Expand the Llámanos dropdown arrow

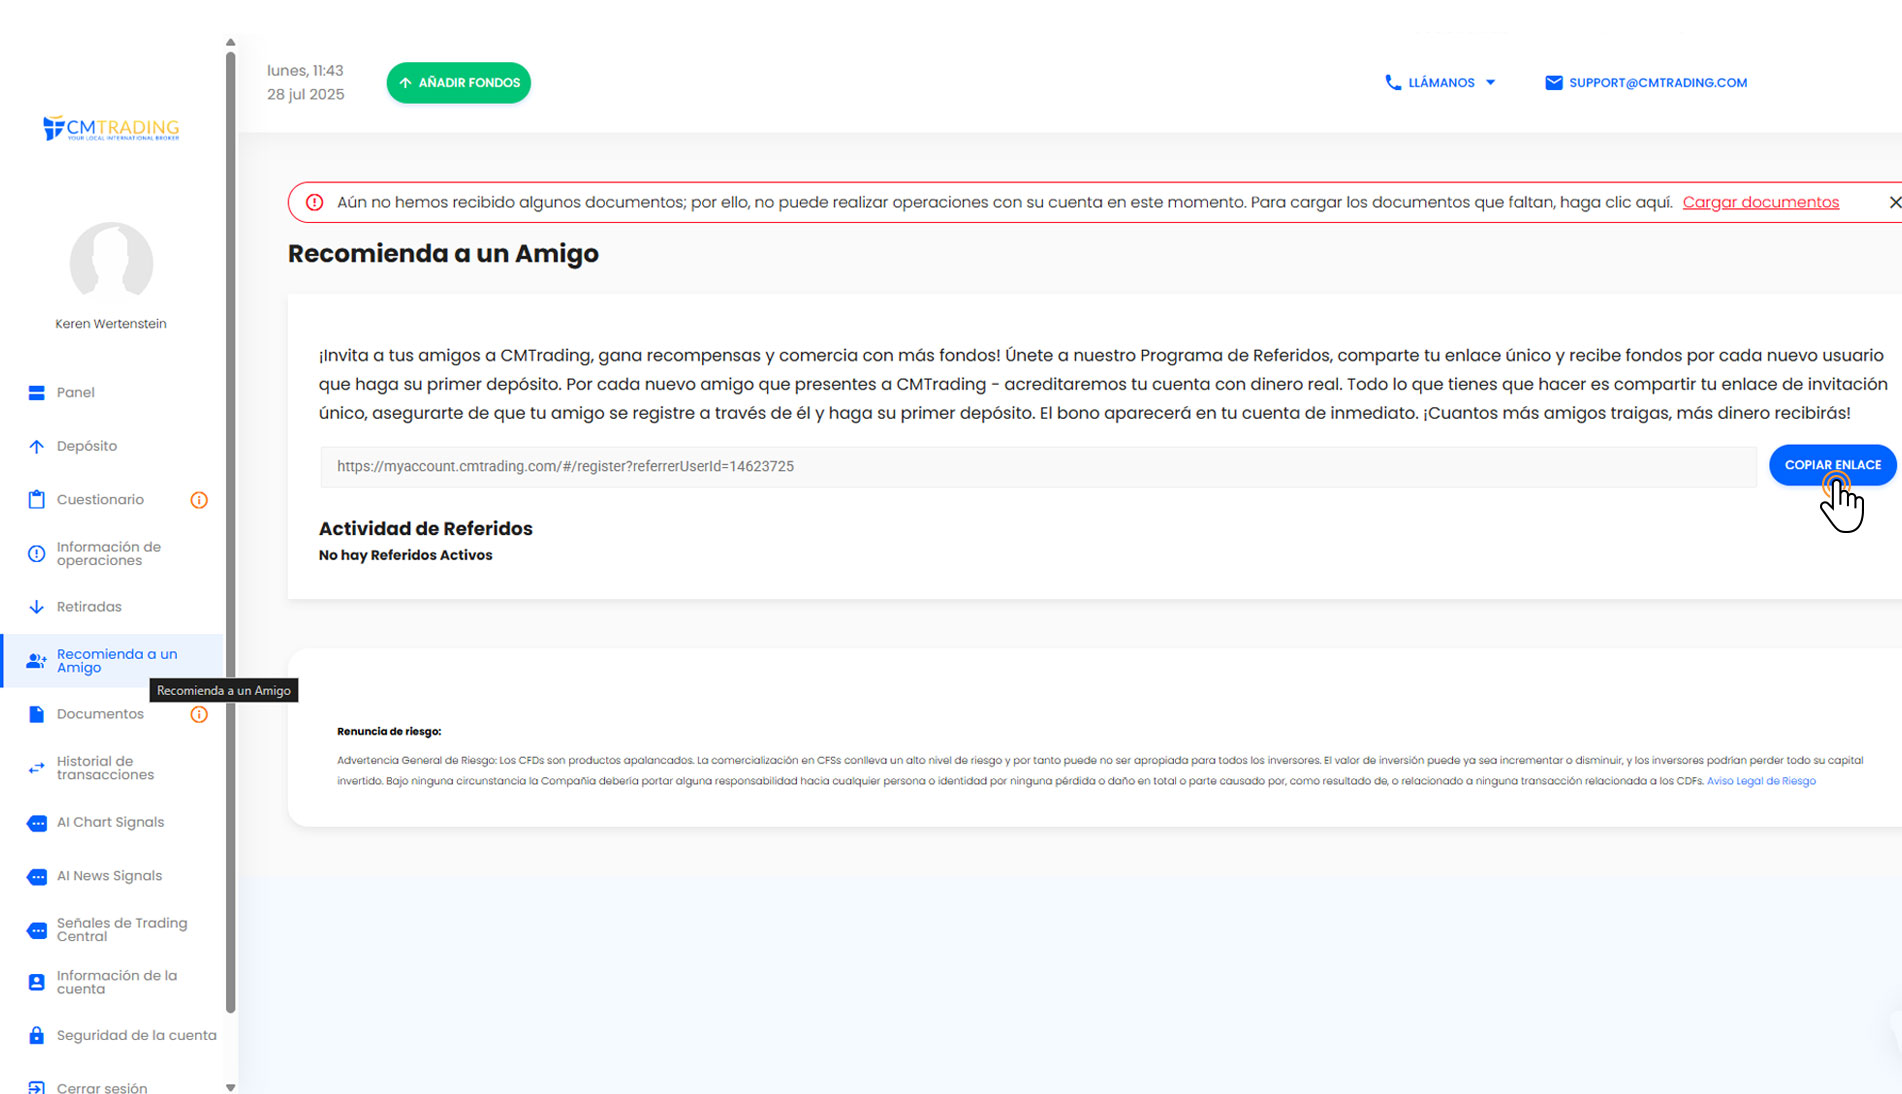[x=1490, y=83]
